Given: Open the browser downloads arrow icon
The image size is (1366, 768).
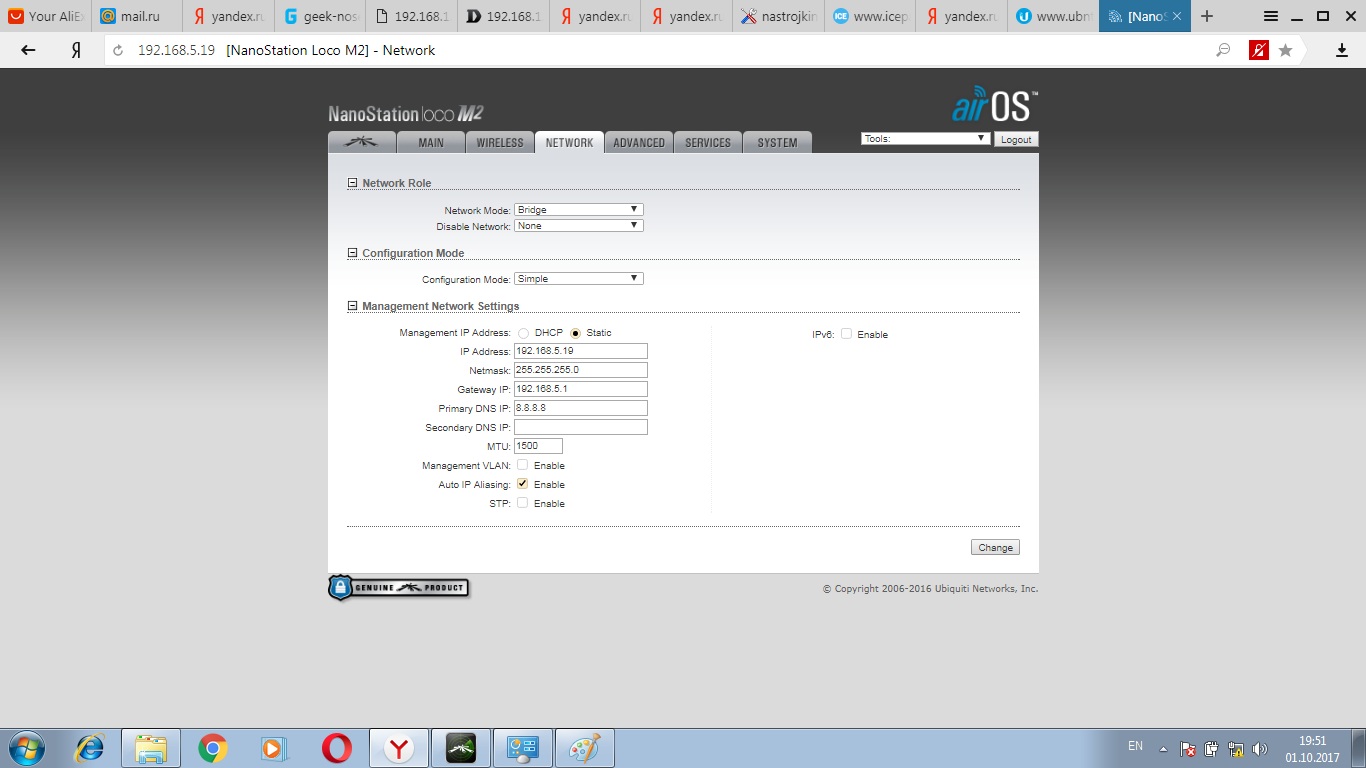Looking at the screenshot, I should (1342, 50).
